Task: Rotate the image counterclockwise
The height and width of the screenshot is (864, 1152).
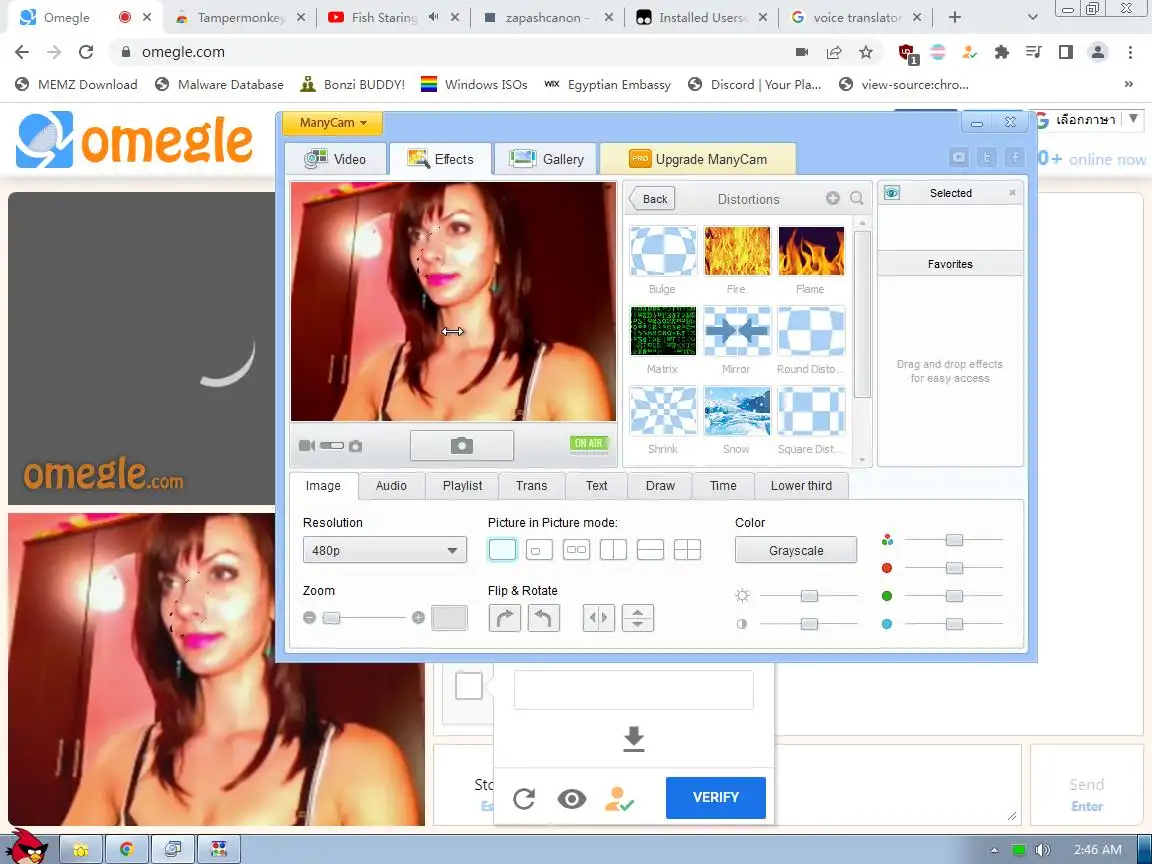Action: pos(543,618)
